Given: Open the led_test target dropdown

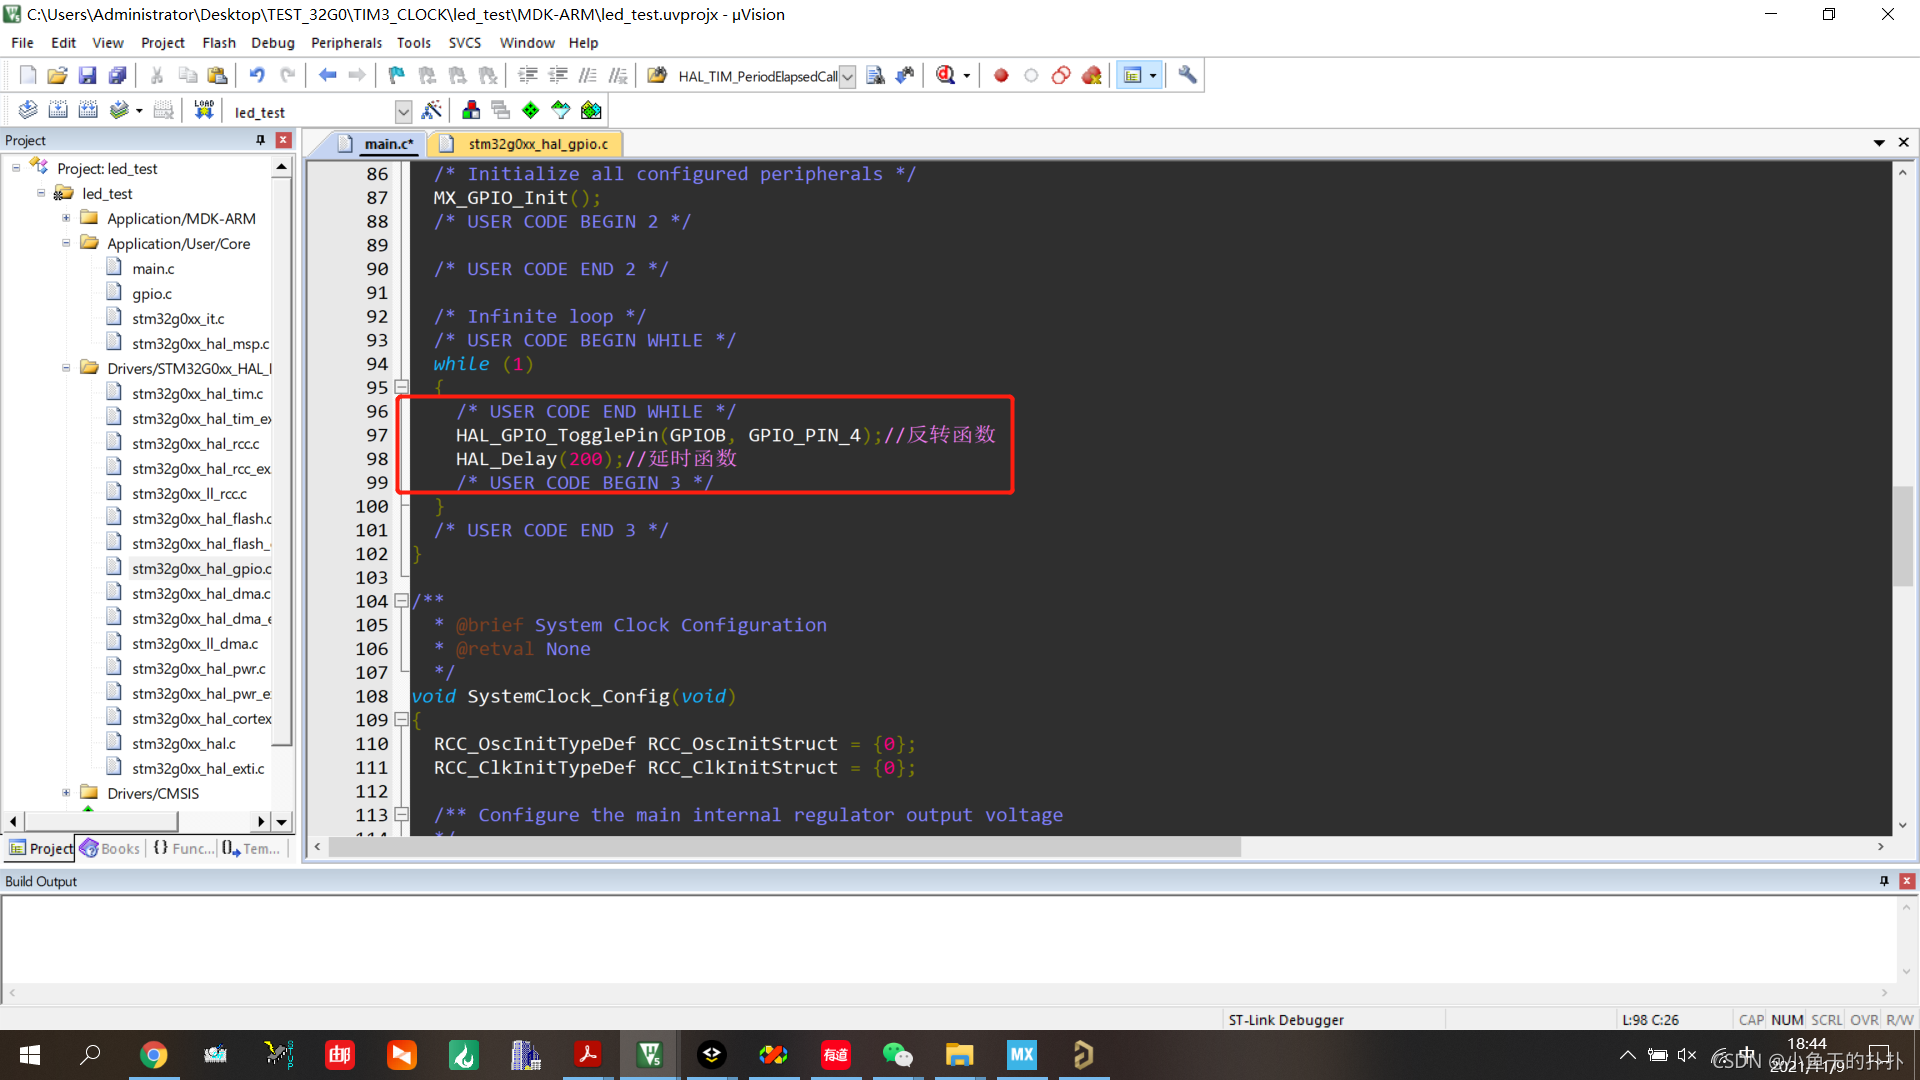Looking at the screenshot, I should point(403,111).
